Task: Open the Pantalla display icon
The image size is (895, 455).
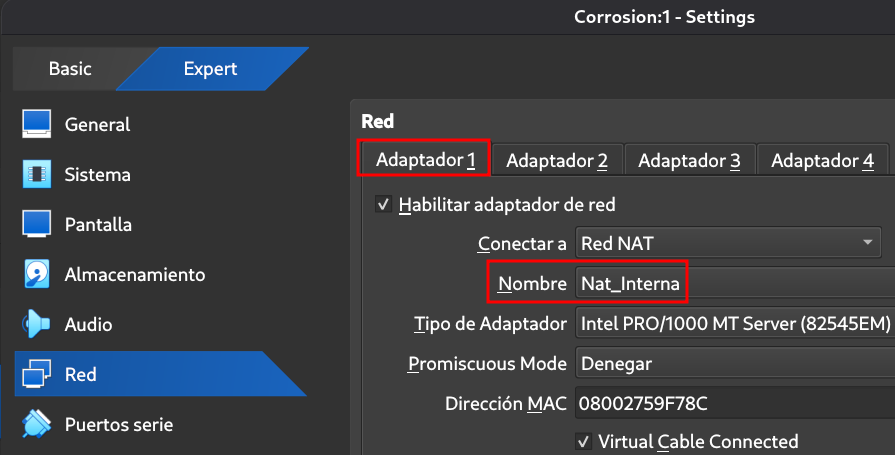Action: (x=37, y=224)
